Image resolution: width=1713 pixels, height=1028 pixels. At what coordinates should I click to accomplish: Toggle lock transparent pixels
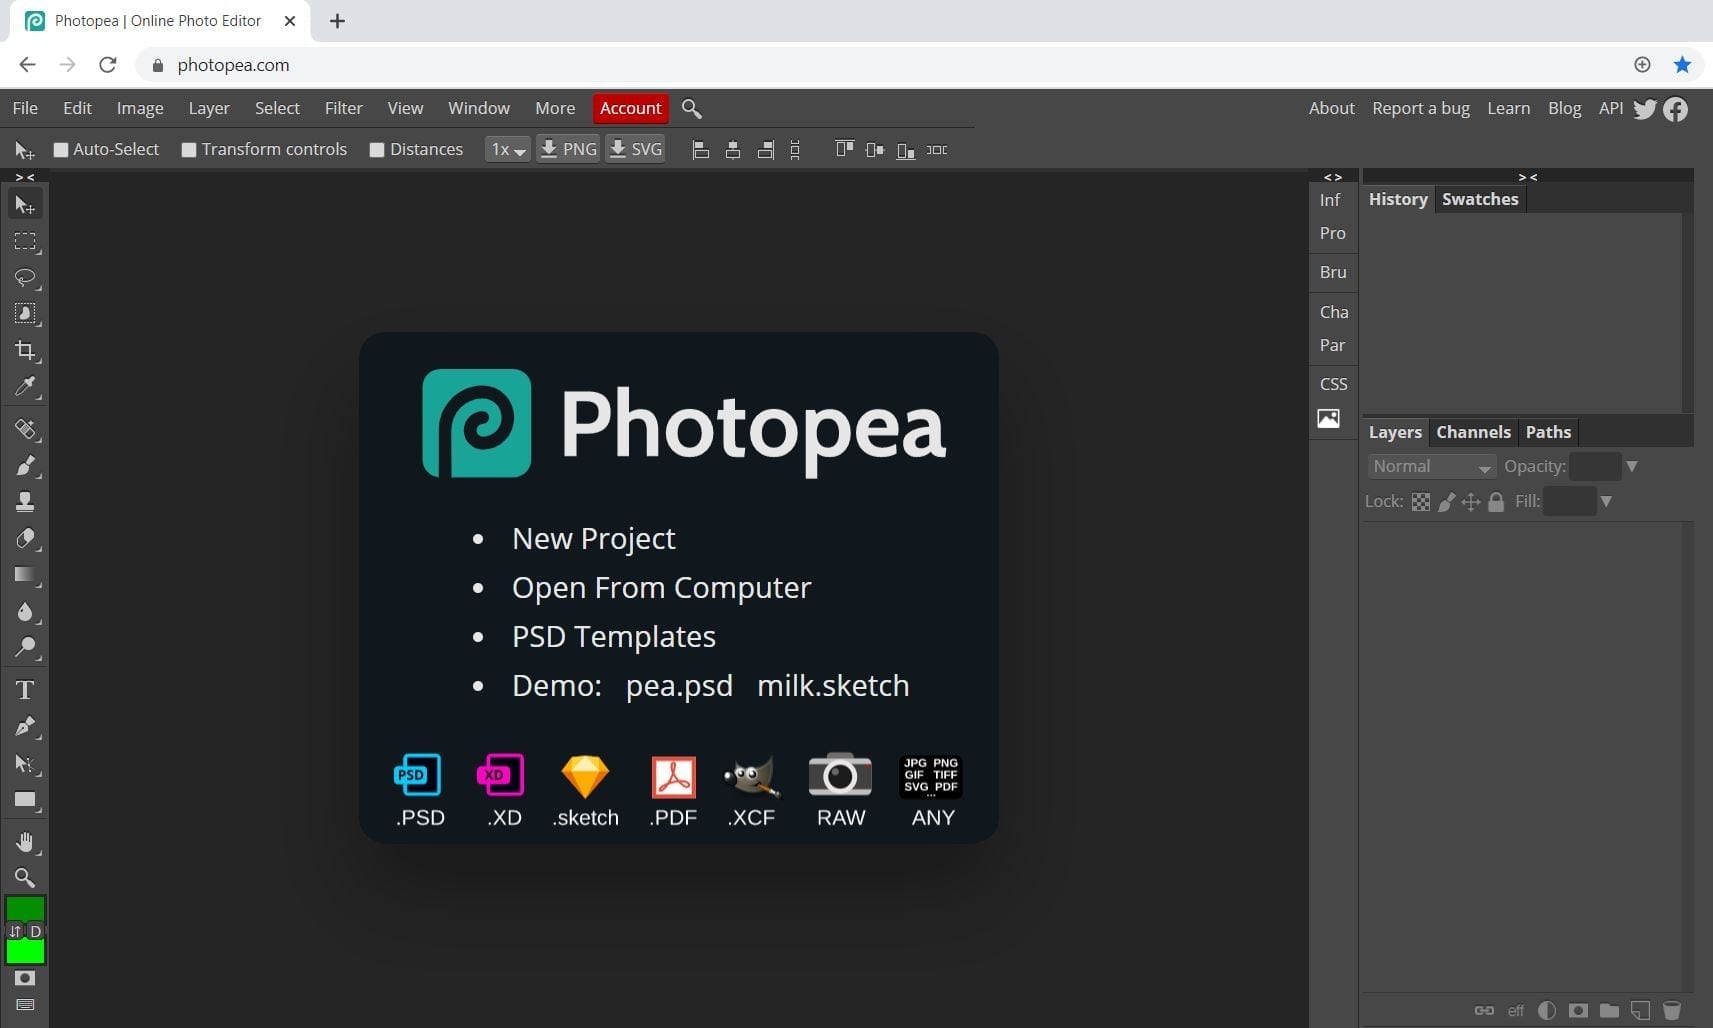[1421, 502]
